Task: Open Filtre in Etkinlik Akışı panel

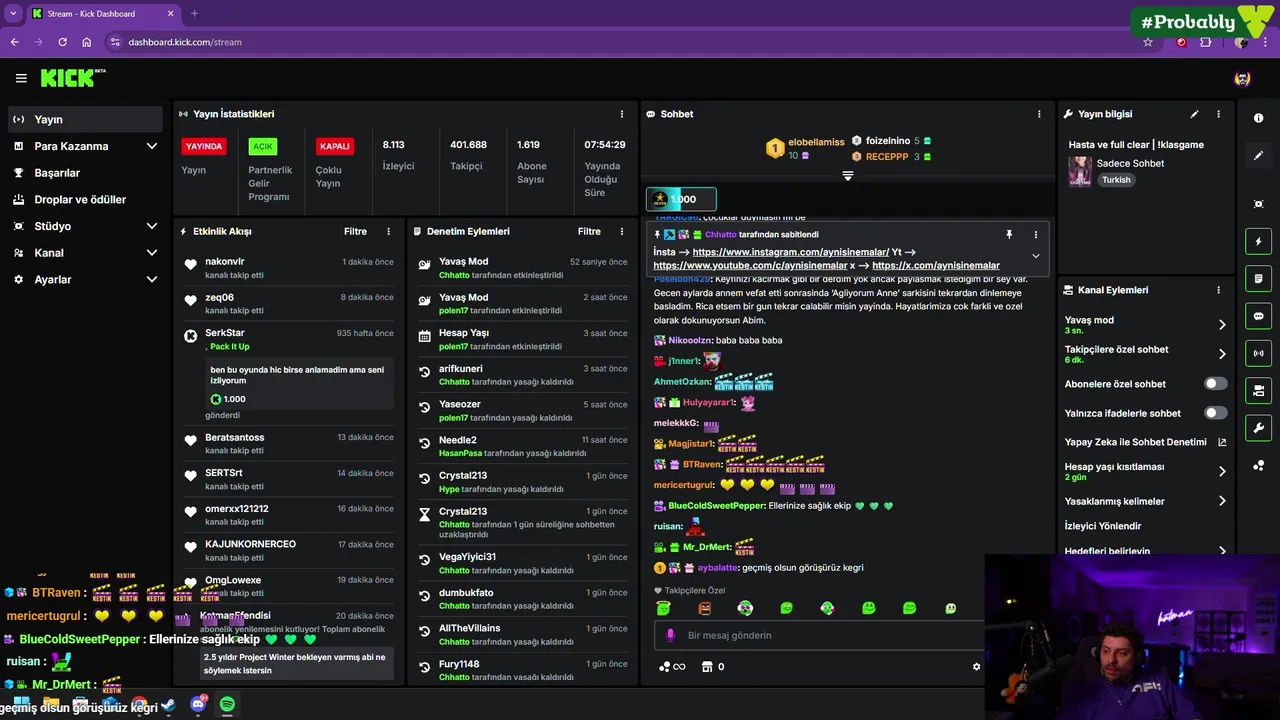Action: tap(355, 231)
